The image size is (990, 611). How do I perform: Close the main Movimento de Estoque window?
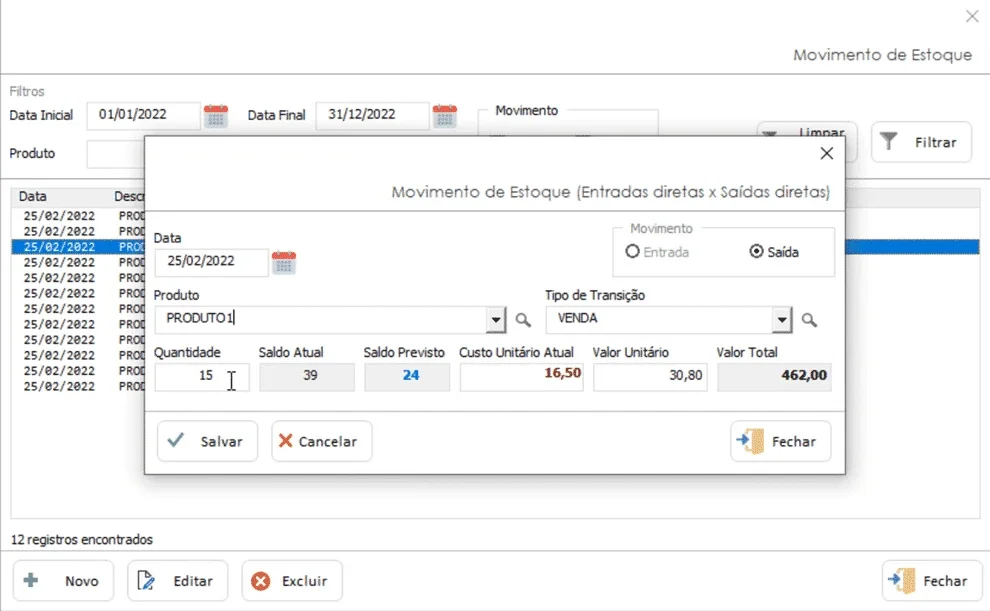[972, 16]
